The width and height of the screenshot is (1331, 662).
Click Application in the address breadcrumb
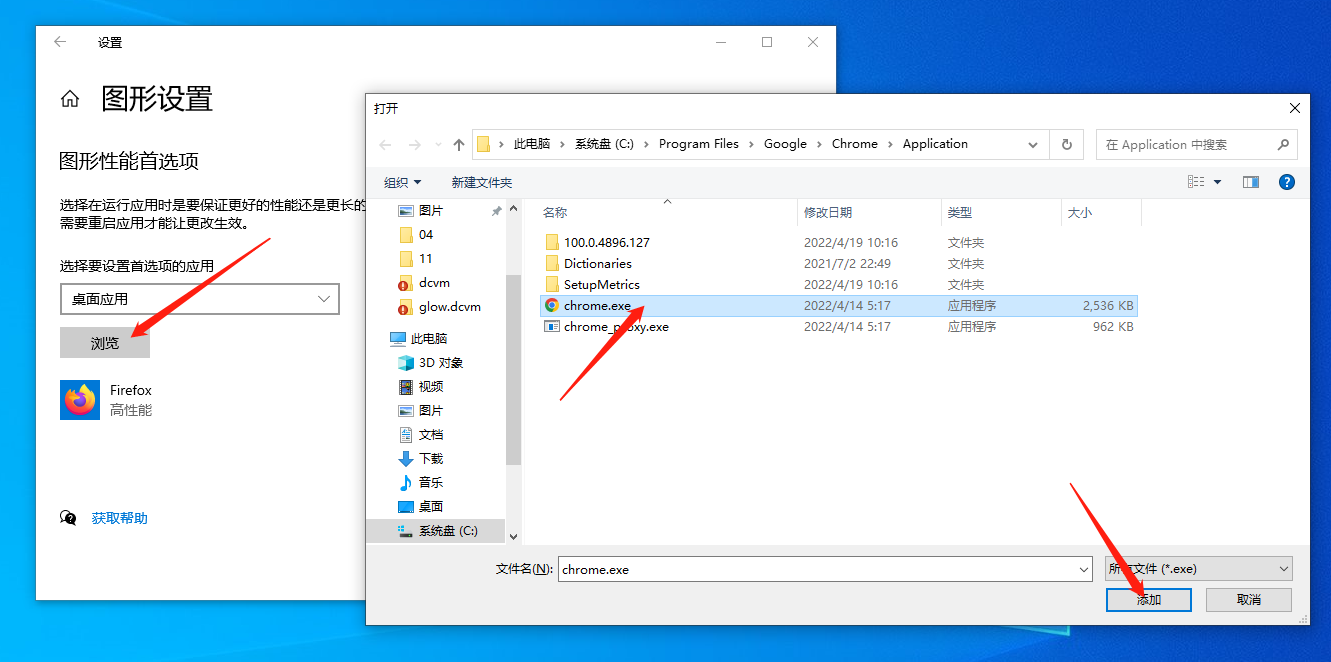point(935,144)
